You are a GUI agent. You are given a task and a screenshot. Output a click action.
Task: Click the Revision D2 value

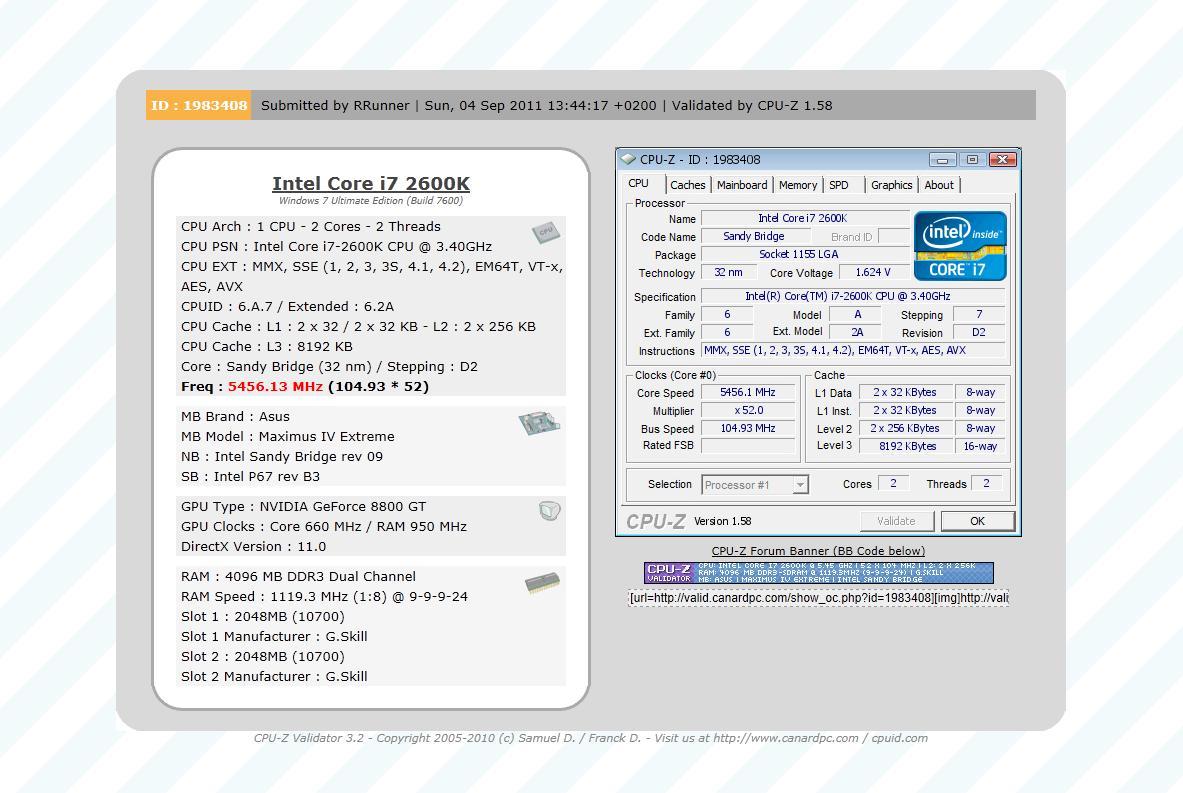[979, 333]
